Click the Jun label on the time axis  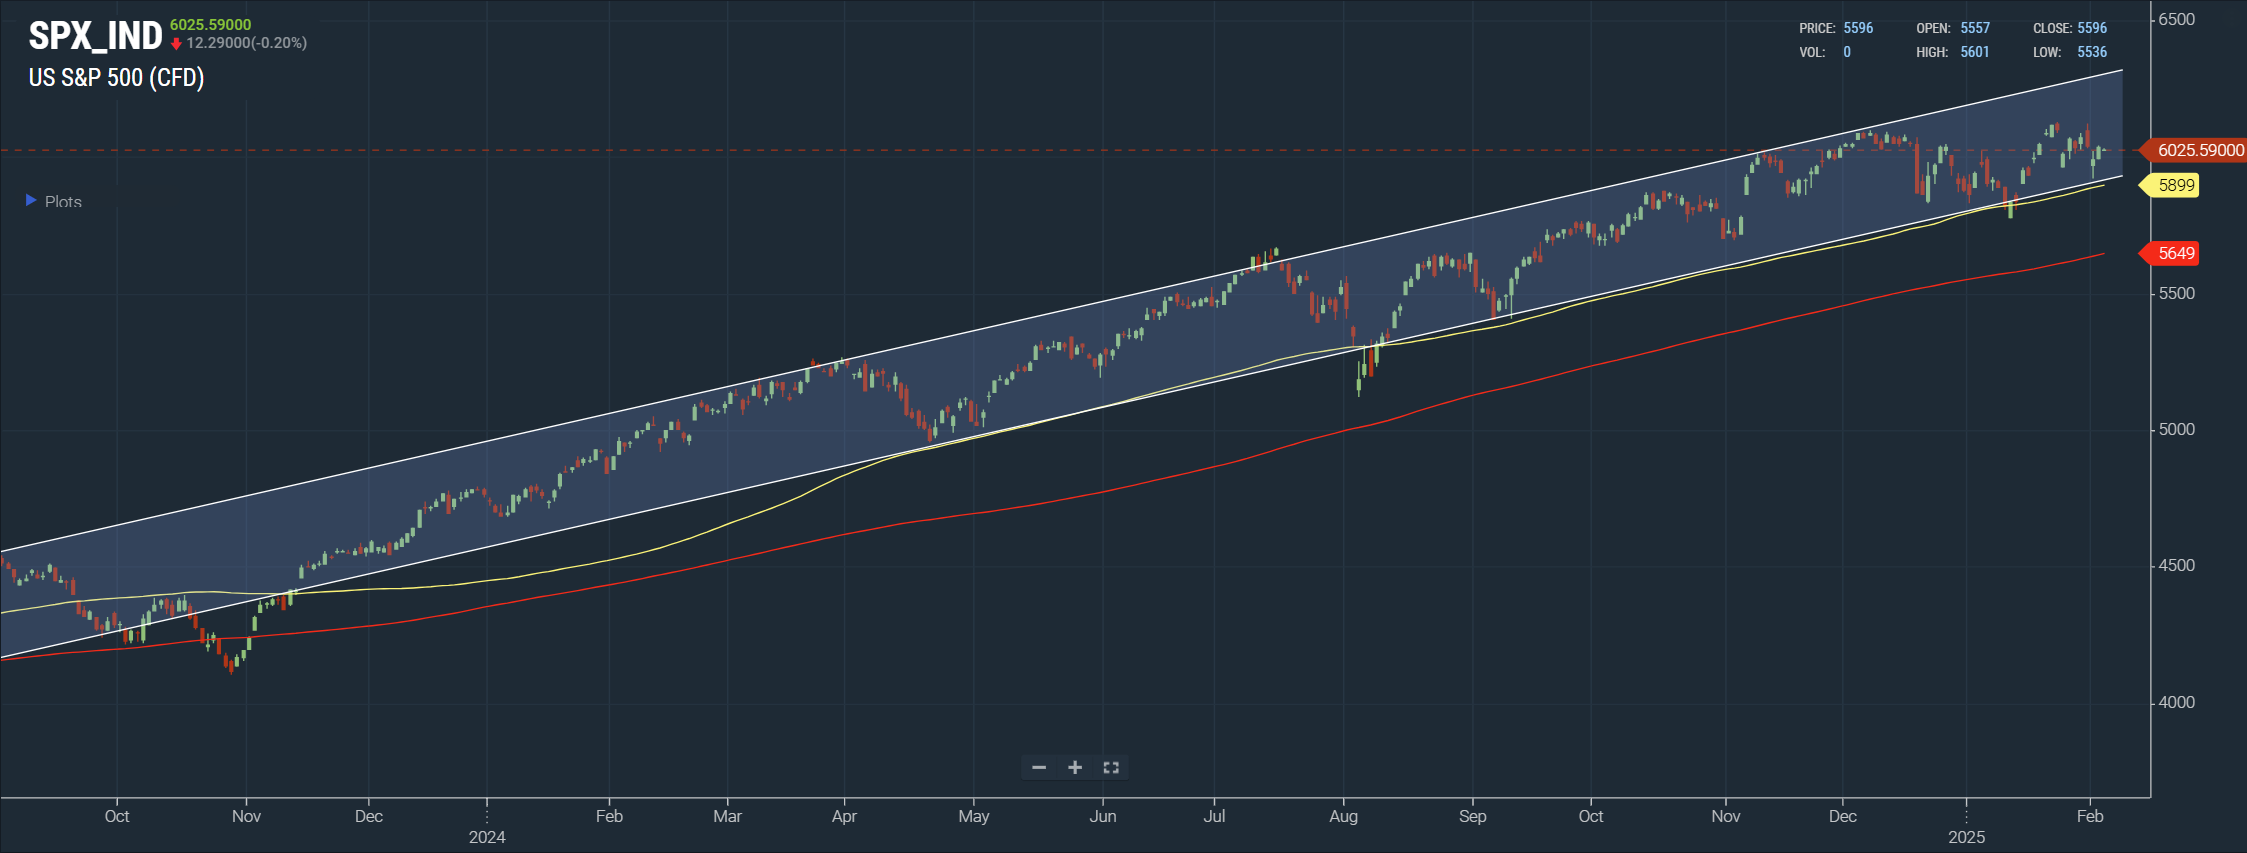tap(1103, 816)
